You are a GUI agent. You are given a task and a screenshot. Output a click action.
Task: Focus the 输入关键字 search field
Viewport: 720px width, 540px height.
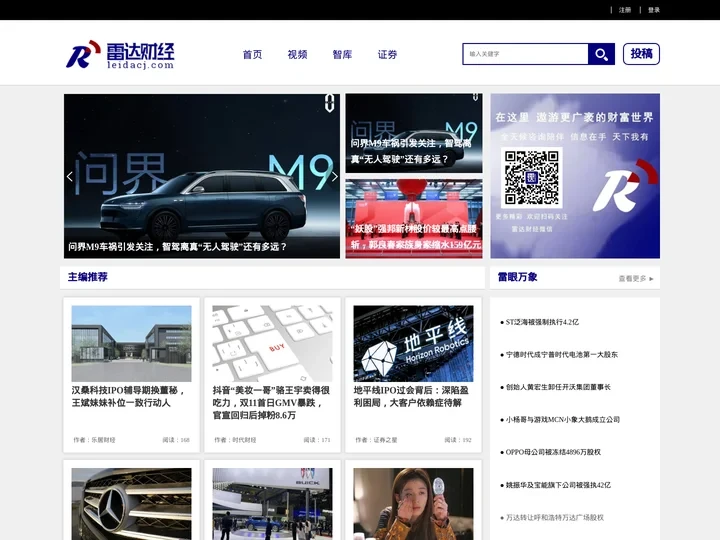[x=525, y=54]
